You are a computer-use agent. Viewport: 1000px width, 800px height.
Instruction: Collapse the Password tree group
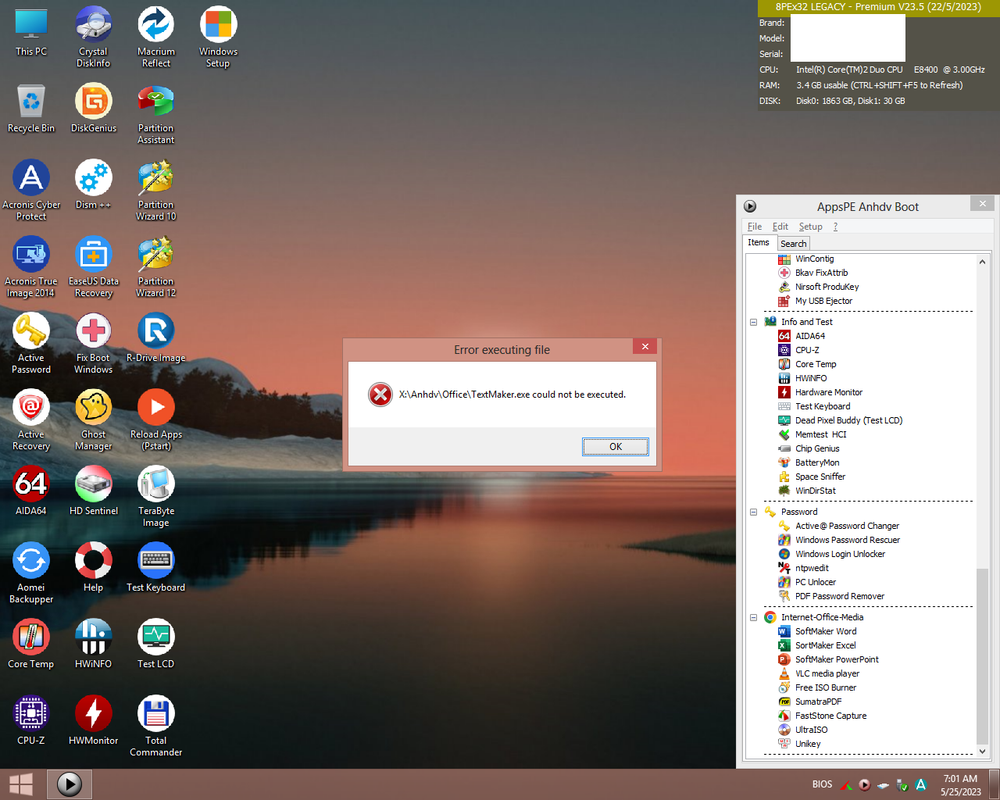click(753, 512)
